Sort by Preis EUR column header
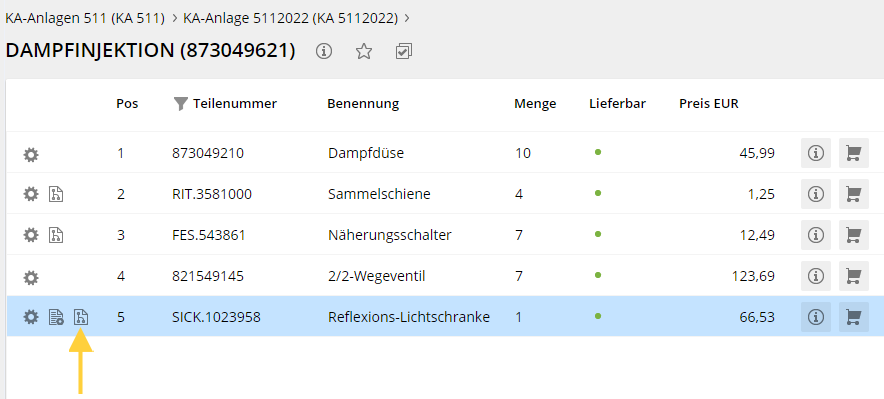The height and width of the screenshot is (399, 884). coord(709,104)
